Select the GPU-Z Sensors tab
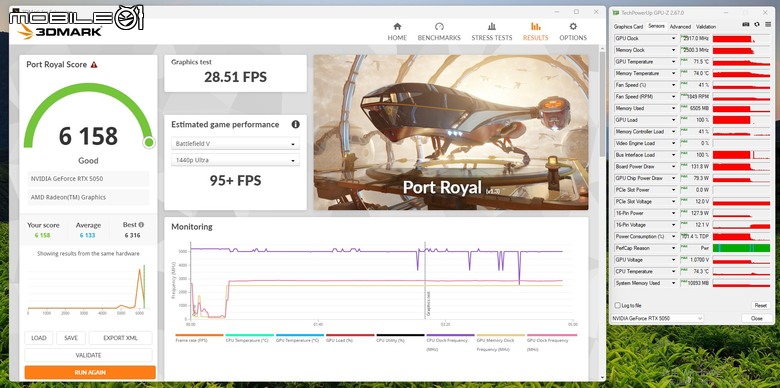This screenshot has height=388, width=780. tap(656, 26)
